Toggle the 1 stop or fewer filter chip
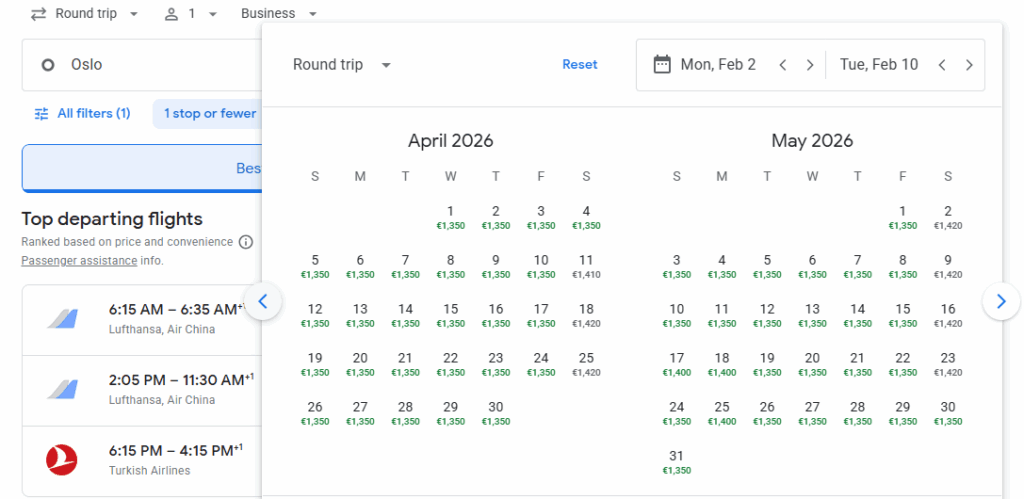 [209, 114]
